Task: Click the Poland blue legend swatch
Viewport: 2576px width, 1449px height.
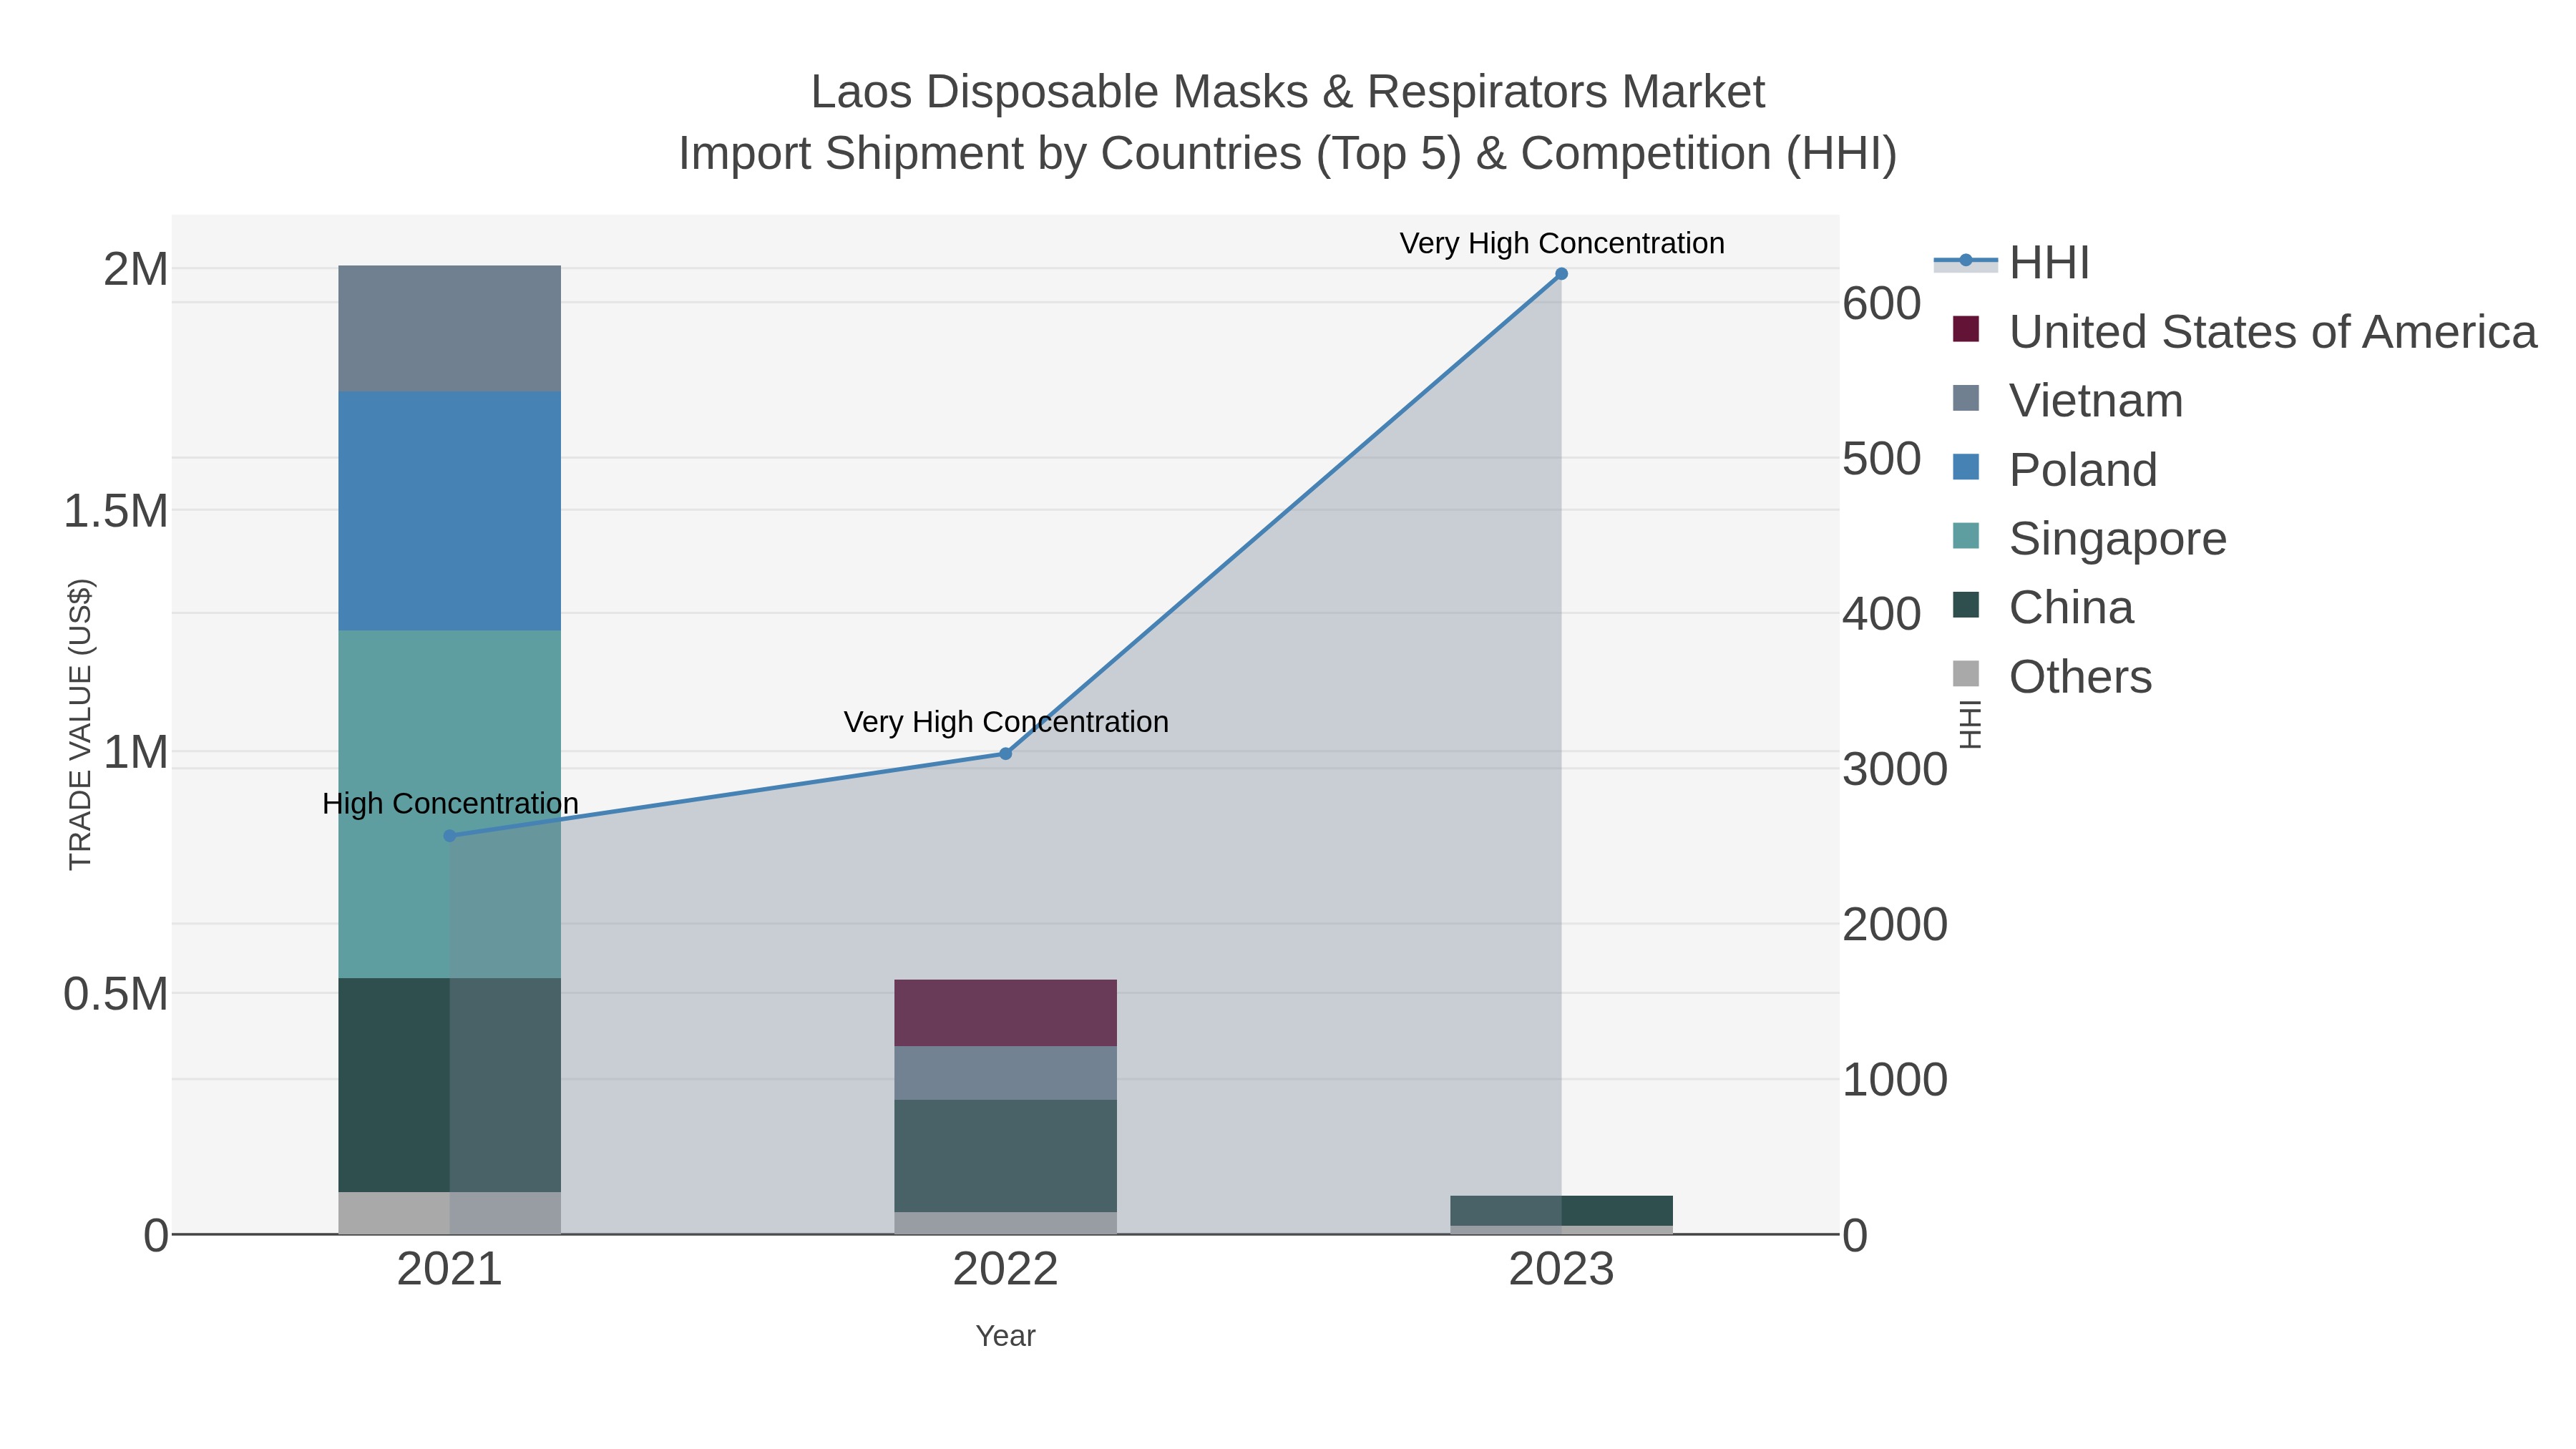Action: (1966, 467)
